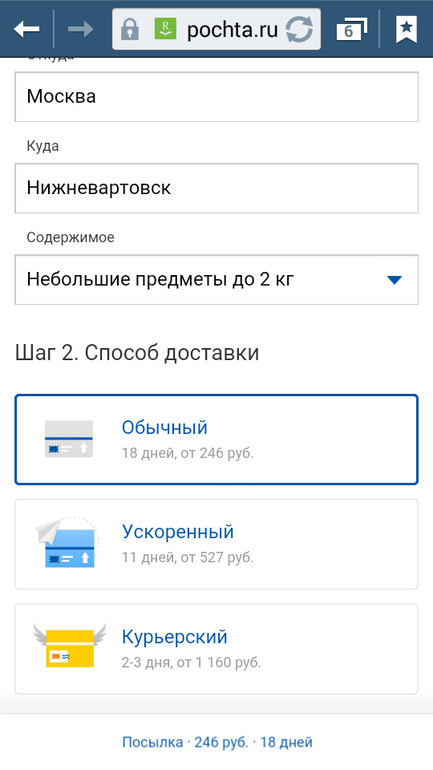
Task: Tap the green site favicon icon
Action: coord(165,29)
